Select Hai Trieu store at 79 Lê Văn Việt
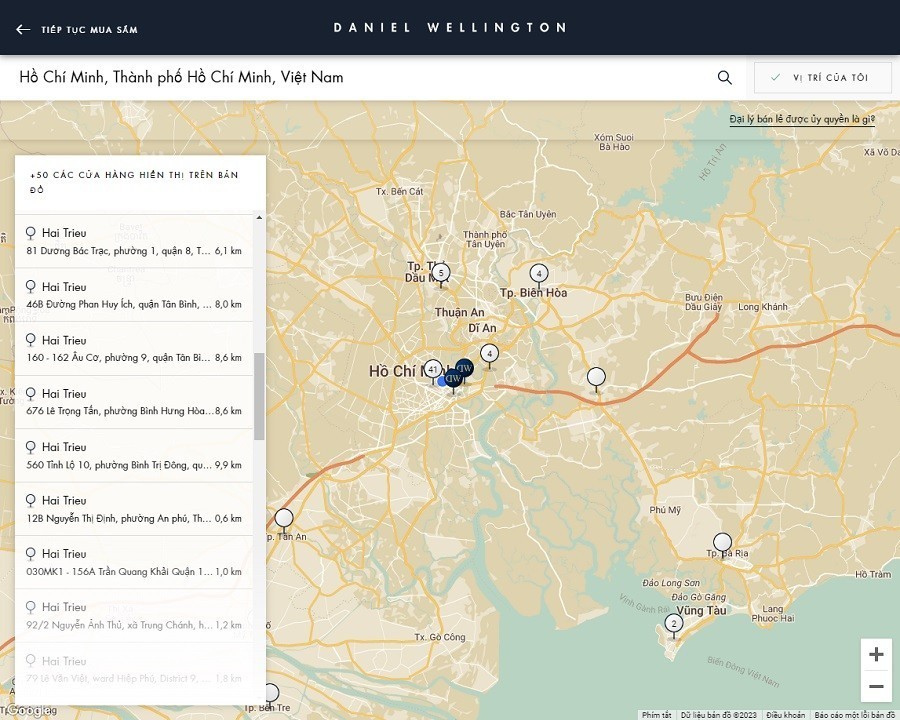Image resolution: width=900 pixels, height=720 pixels. click(x=134, y=669)
